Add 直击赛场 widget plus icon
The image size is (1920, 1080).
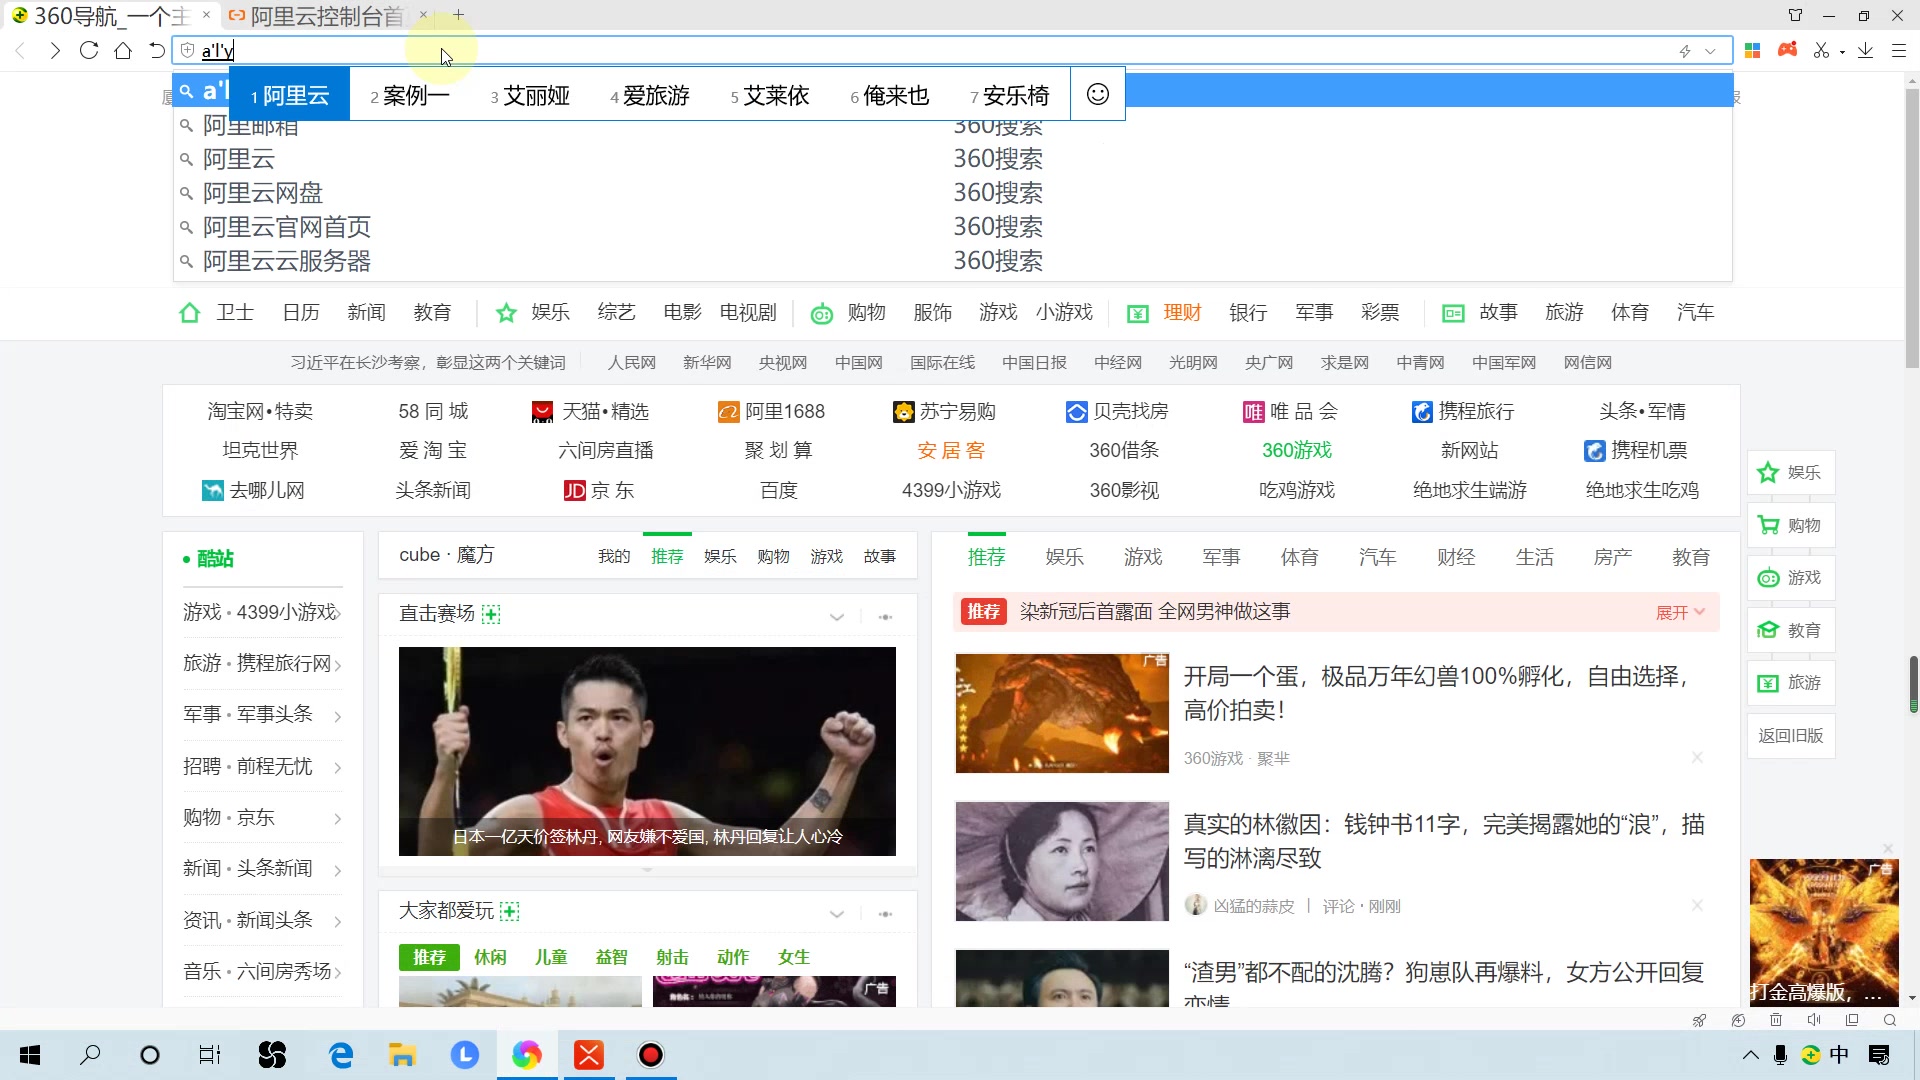491,614
